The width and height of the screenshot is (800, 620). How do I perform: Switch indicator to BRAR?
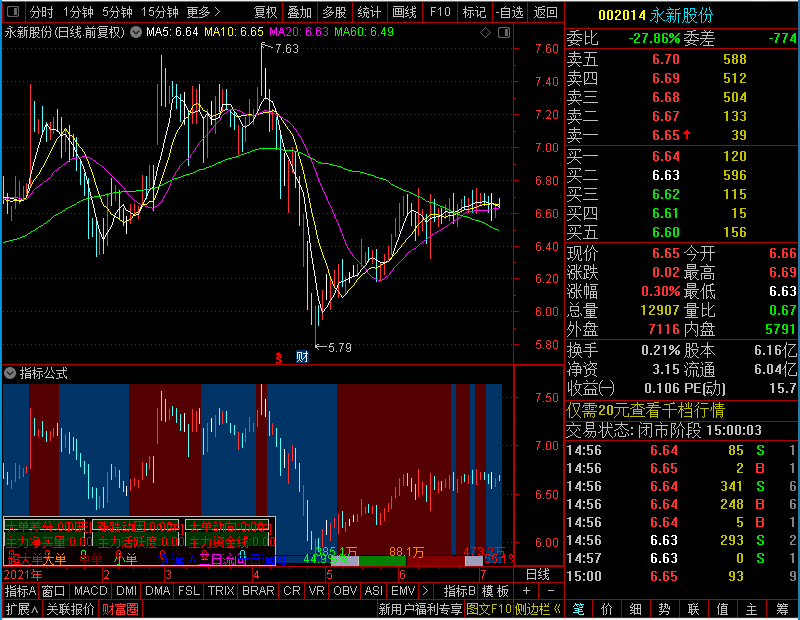pyautogui.click(x=258, y=591)
